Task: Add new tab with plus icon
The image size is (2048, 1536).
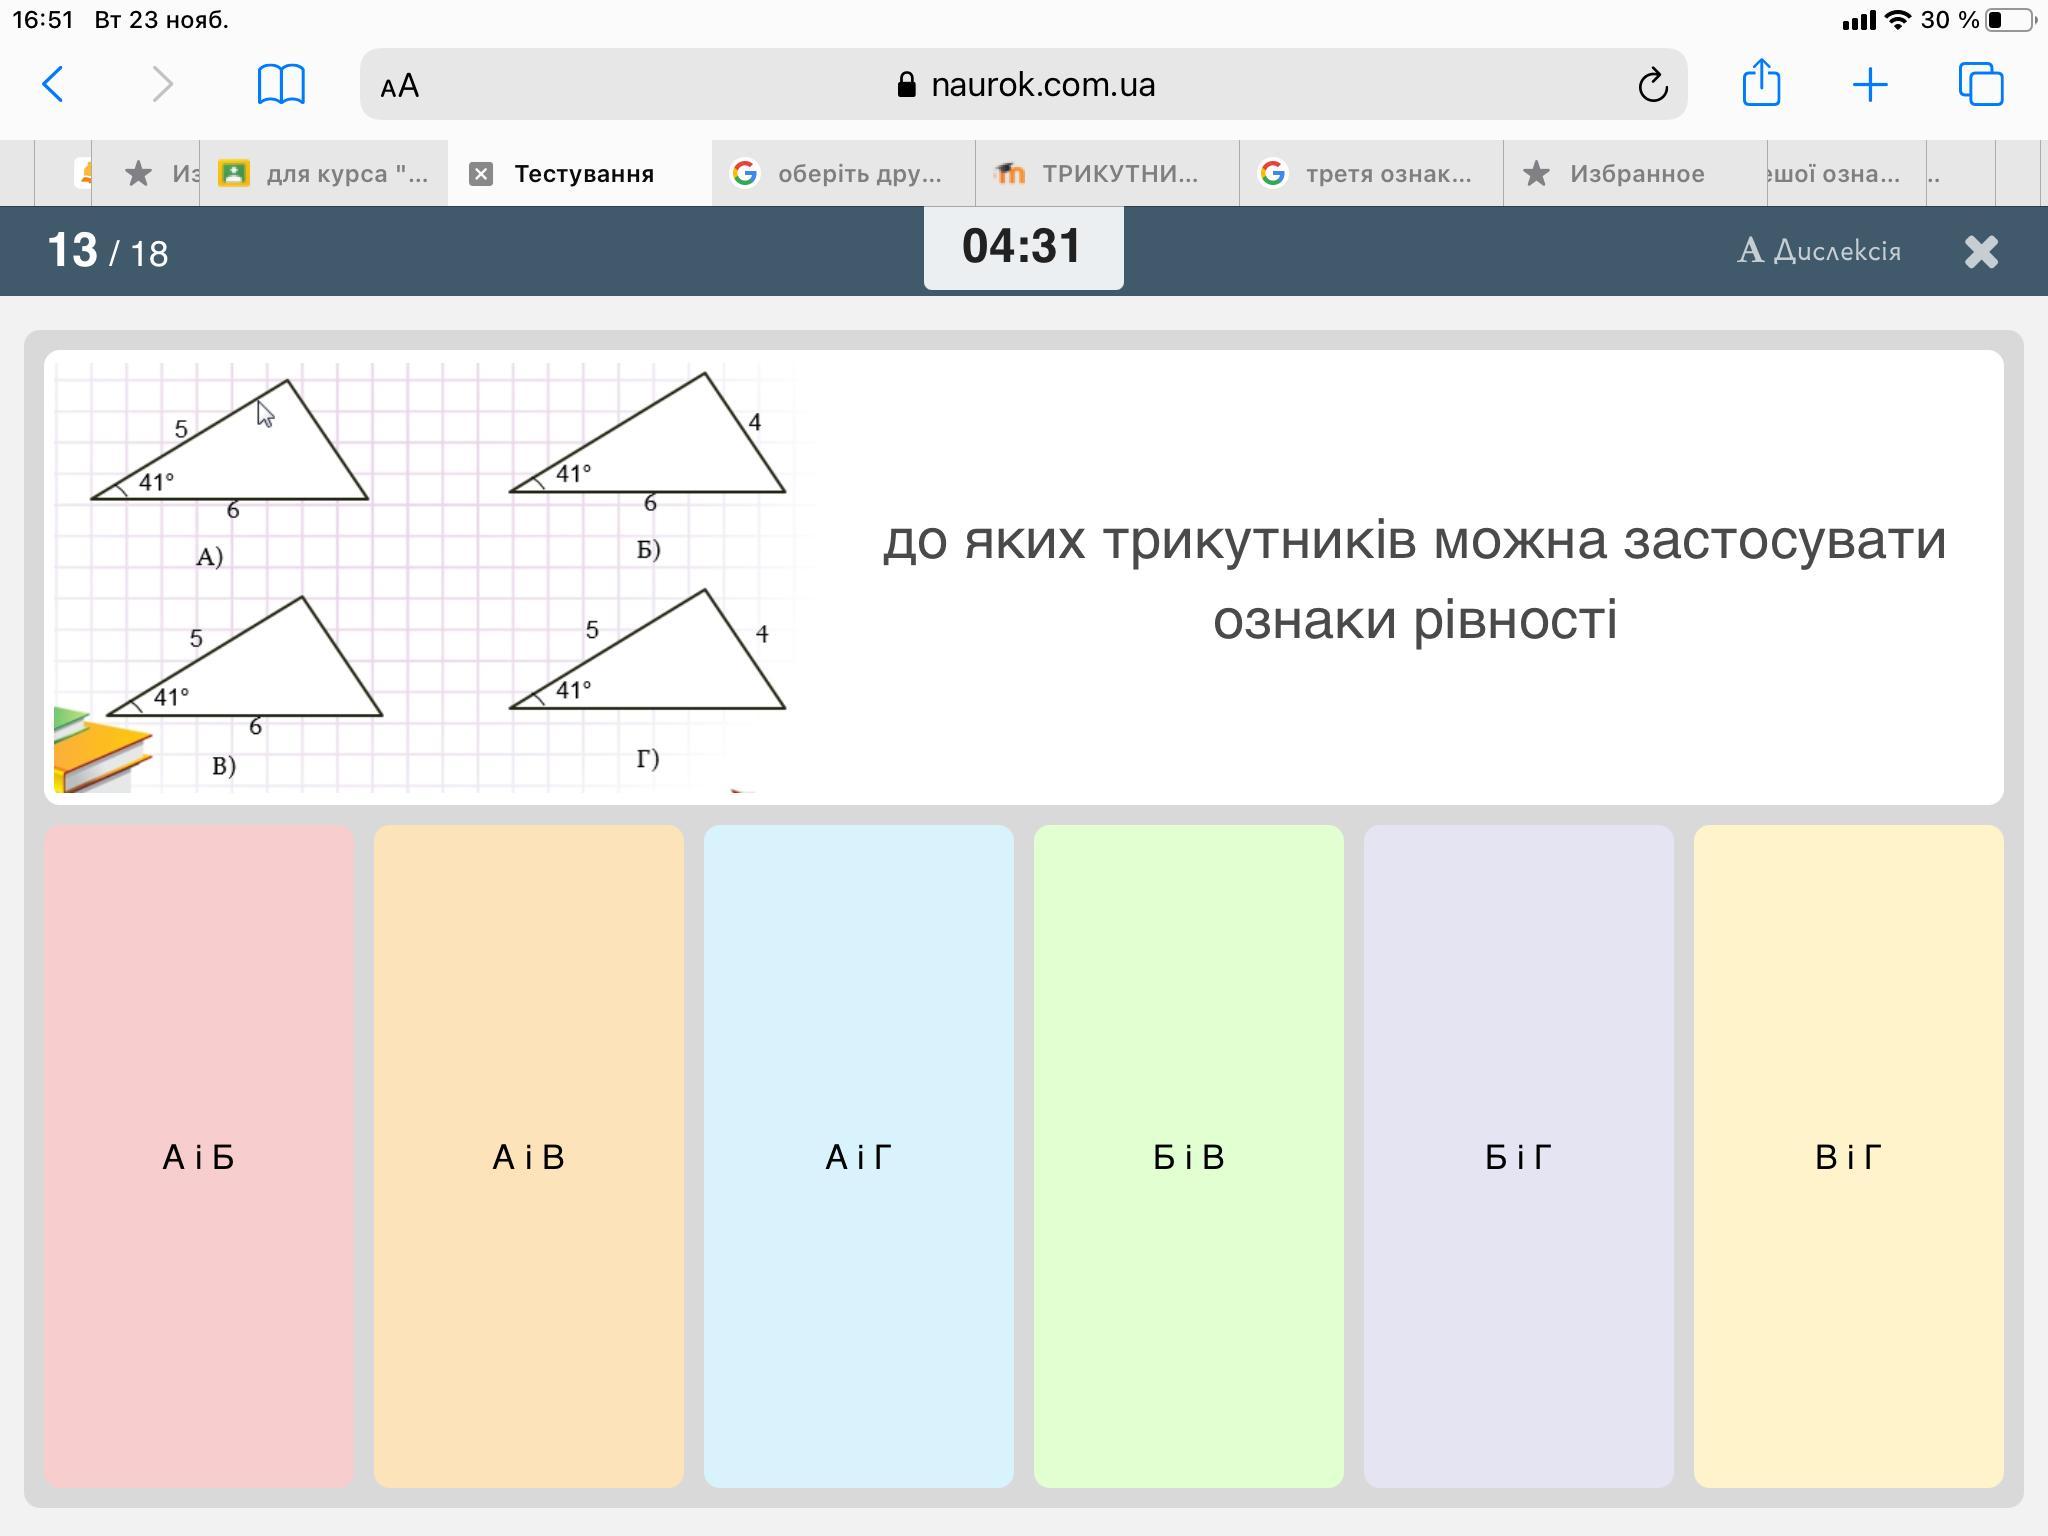Action: pyautogui.click(x=1869, y=85)
